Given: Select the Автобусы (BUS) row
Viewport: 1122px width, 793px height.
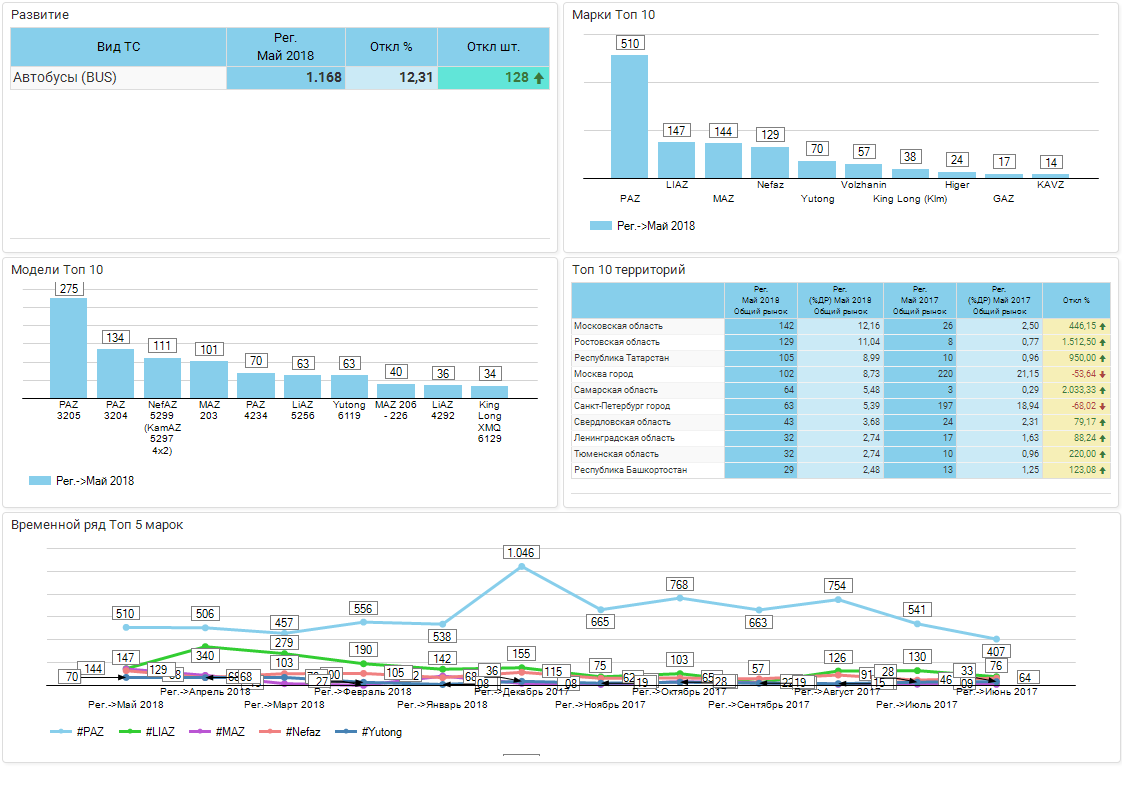Looking at the screenshot, I should pos(65,78).
